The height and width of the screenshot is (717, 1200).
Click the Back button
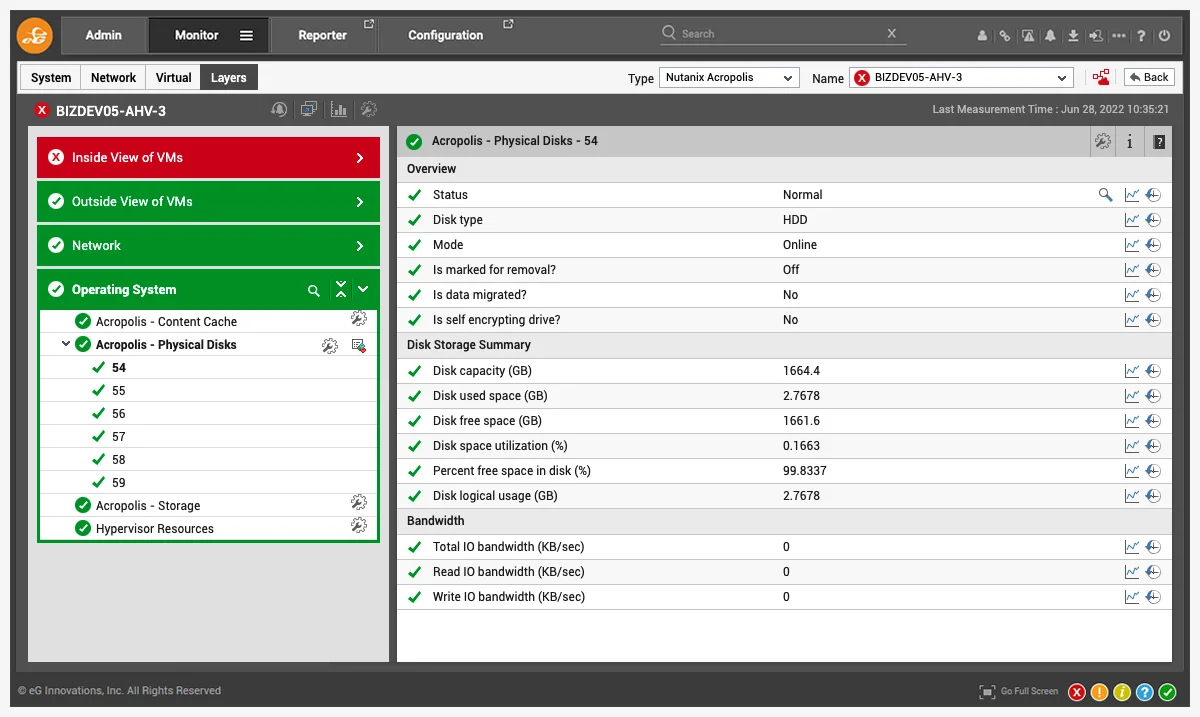coord(1149,77)
